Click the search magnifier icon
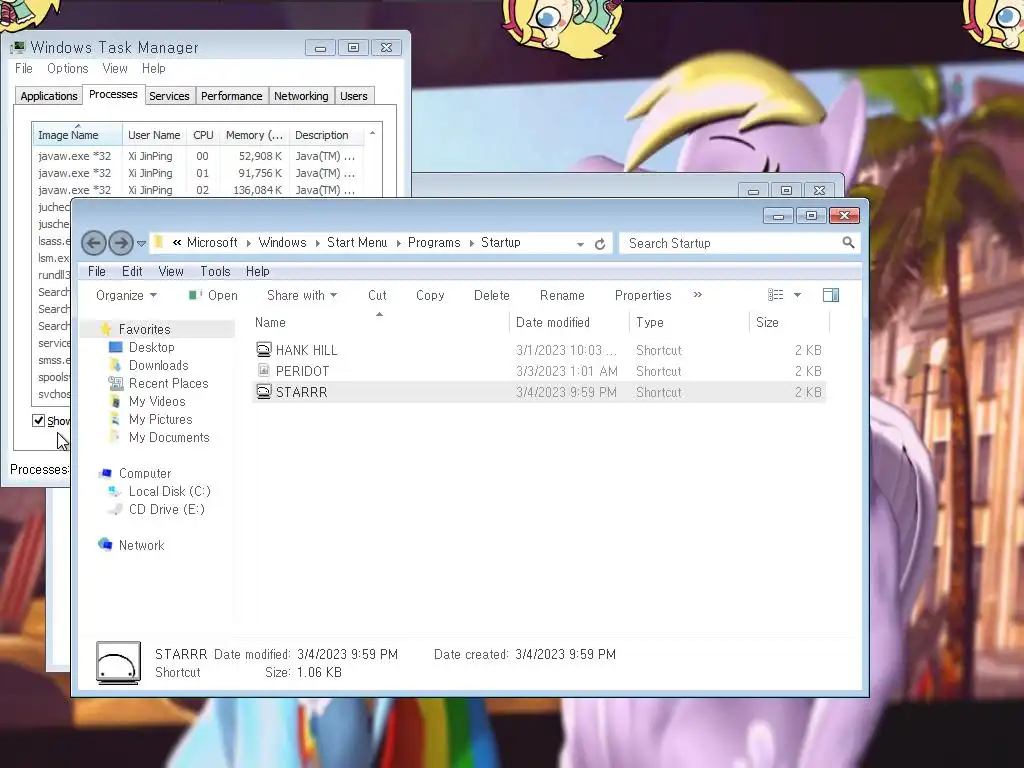 click(x=848, y=243)
